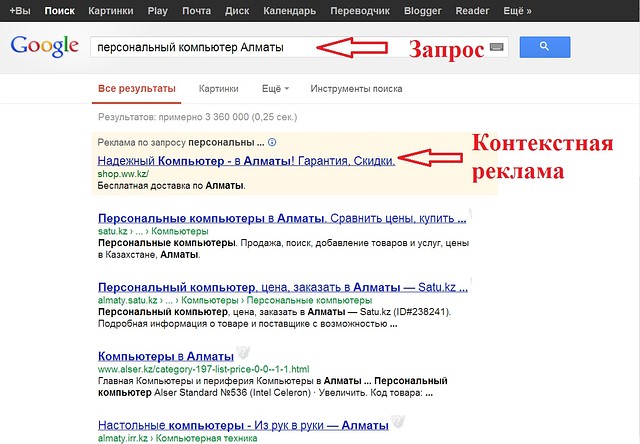Click the ad info icon next to Реклама
The image size is (640, 444).
pyautogui.click(x=272, y=142)
